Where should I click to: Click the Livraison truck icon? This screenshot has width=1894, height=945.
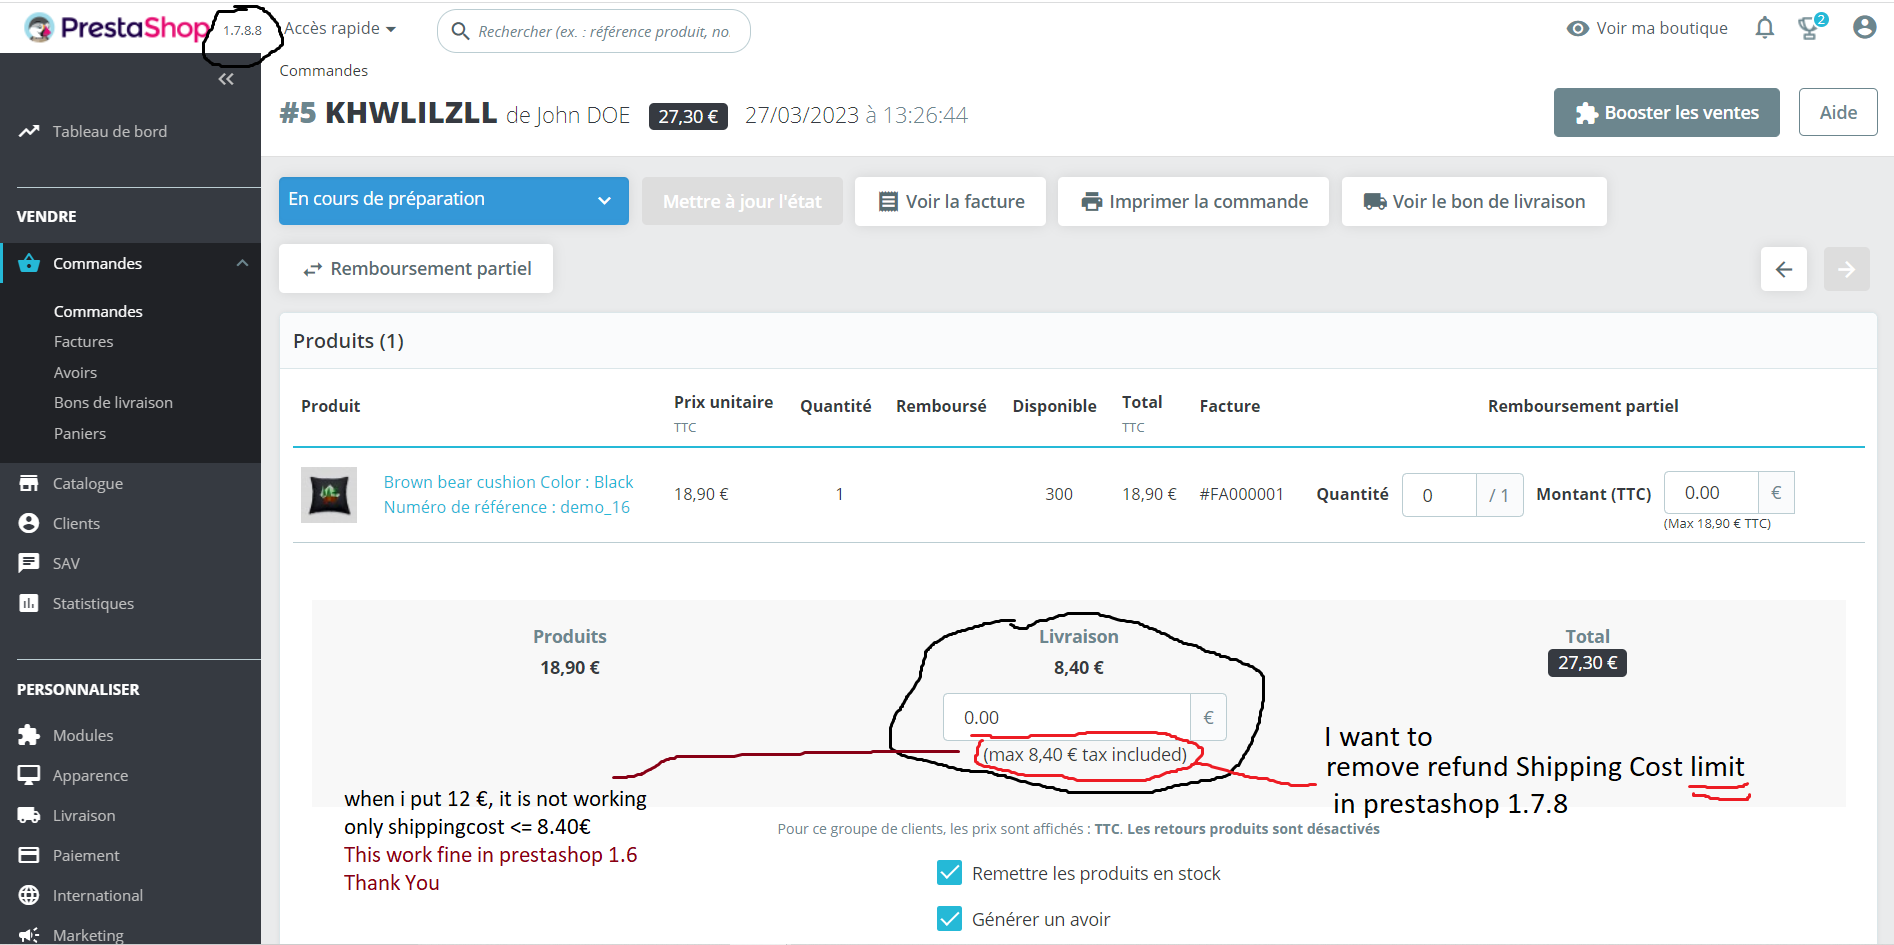point(29,815)
